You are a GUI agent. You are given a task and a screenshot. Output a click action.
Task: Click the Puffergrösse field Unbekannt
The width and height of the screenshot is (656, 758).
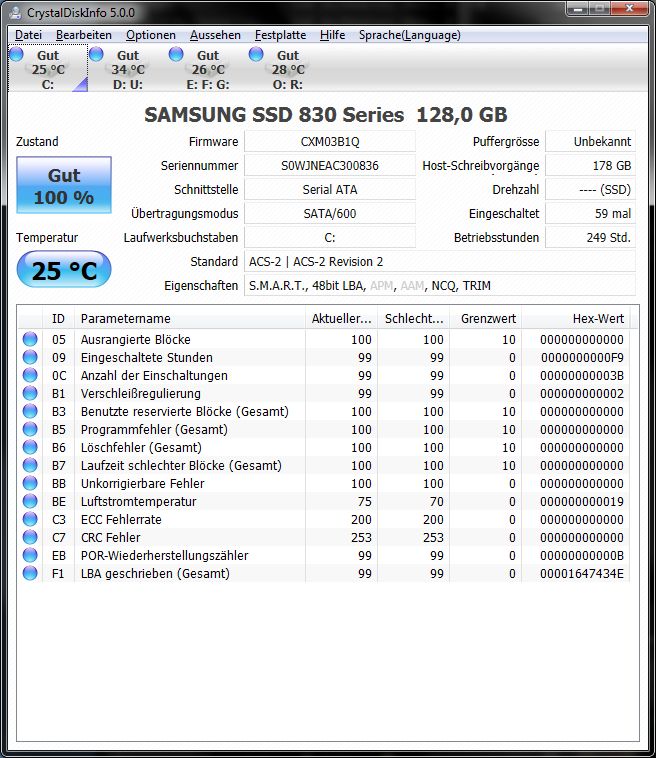(x=590, y=142)
